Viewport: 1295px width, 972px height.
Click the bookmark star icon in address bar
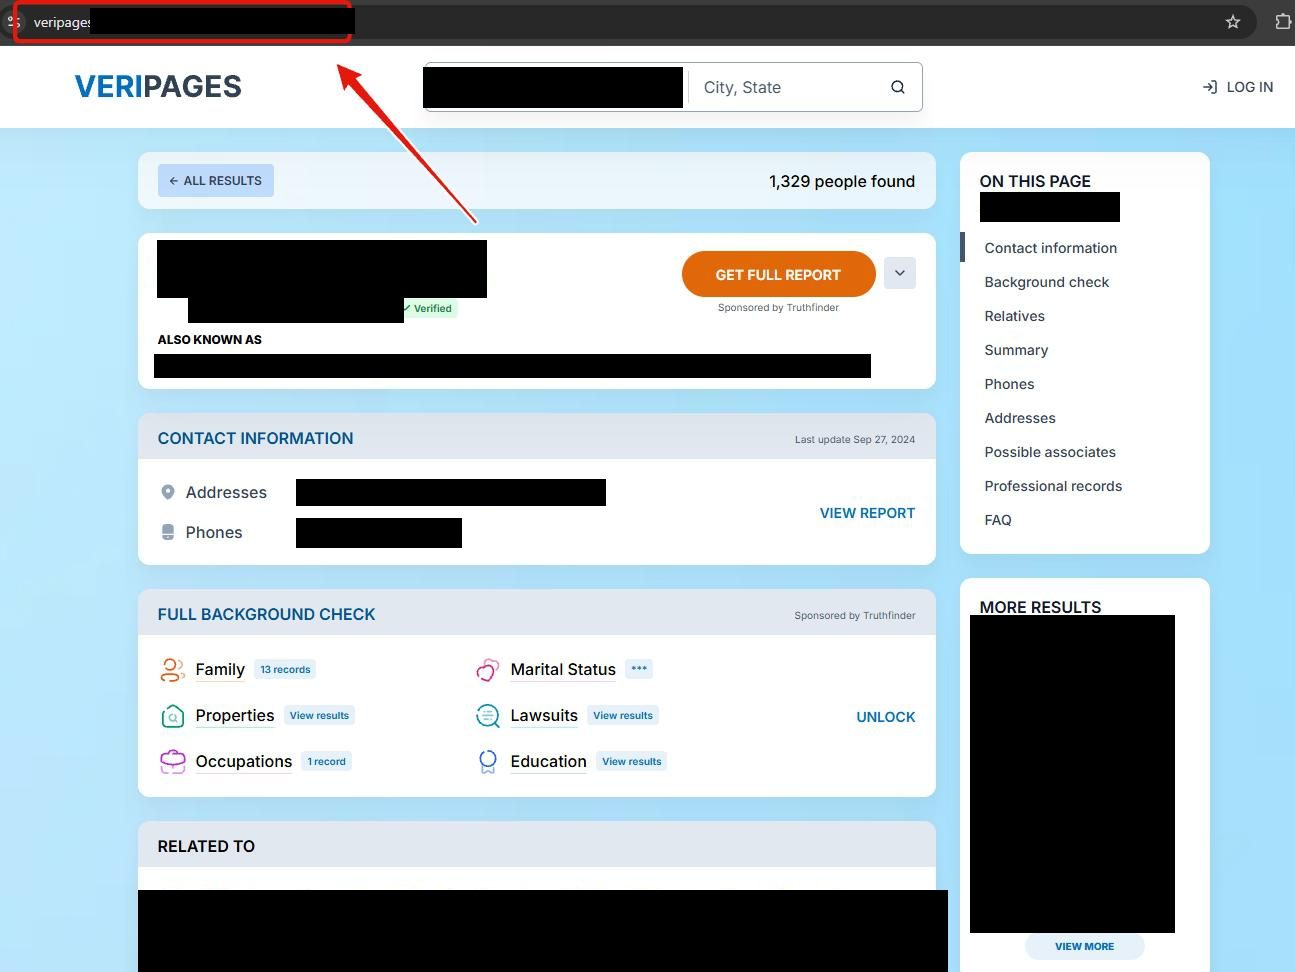(x=1233, y=22)
